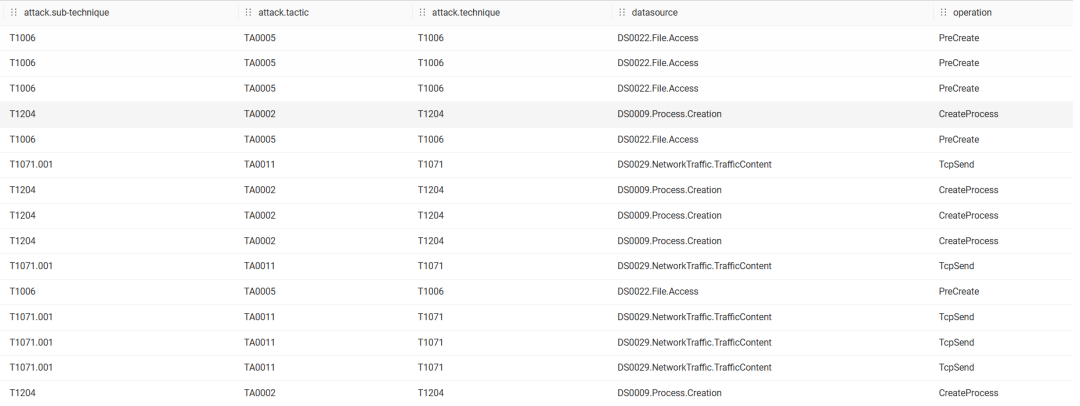Select the topmost TA0011 tactic cell
1080x406 pixels.
[260, 165]
